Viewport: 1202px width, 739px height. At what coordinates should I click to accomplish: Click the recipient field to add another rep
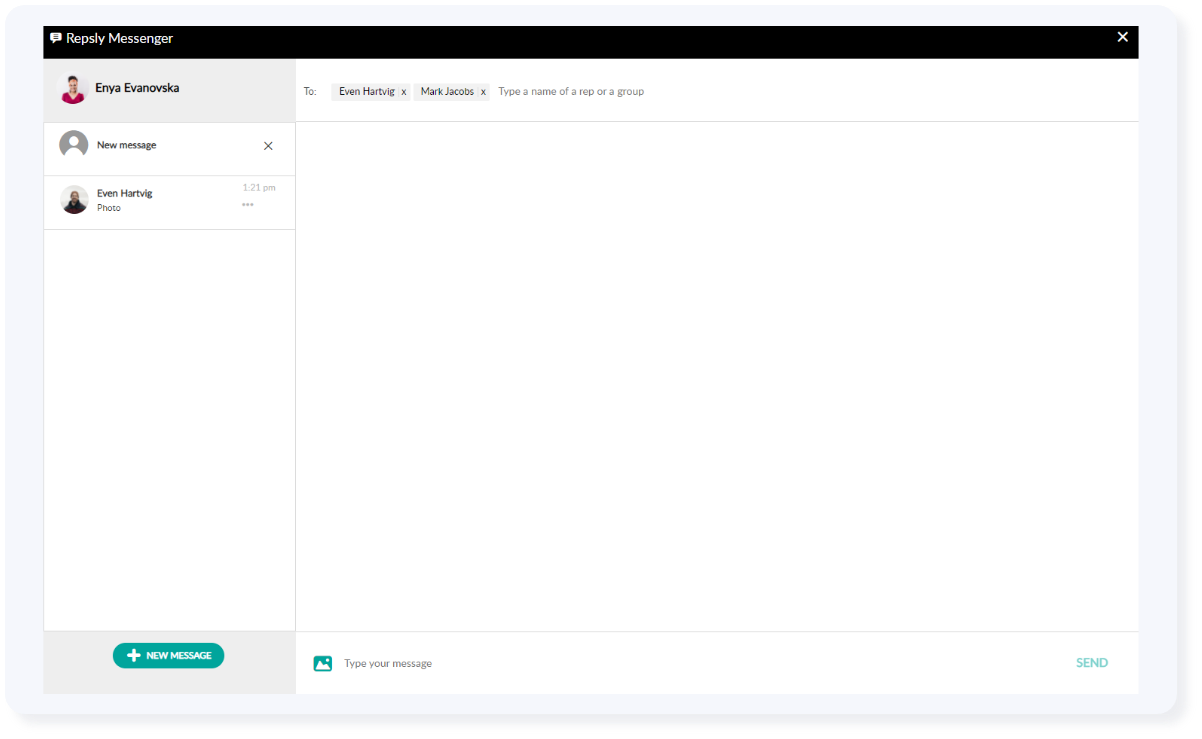click(570, 91)
